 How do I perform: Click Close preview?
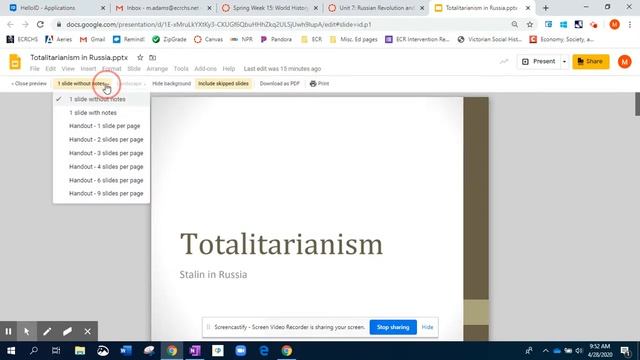29,84
